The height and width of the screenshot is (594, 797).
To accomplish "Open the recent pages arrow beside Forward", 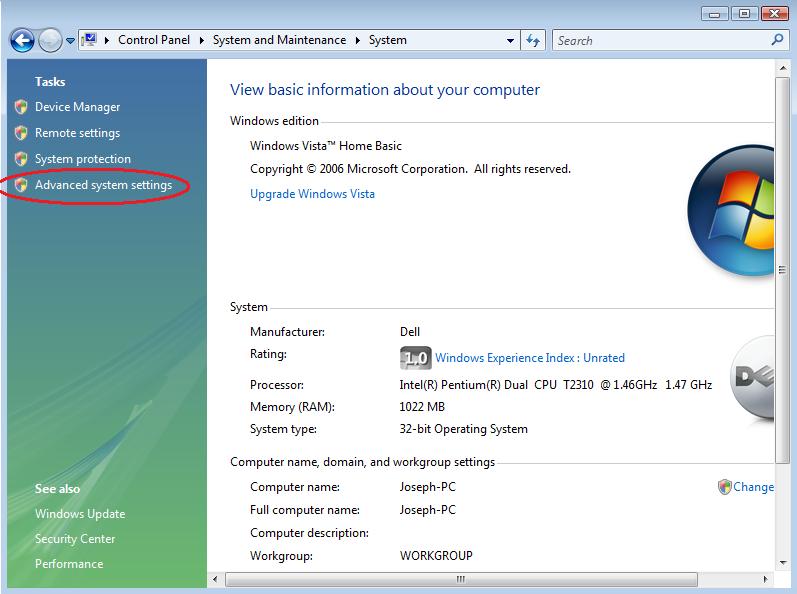I will (x=70, y=41).
